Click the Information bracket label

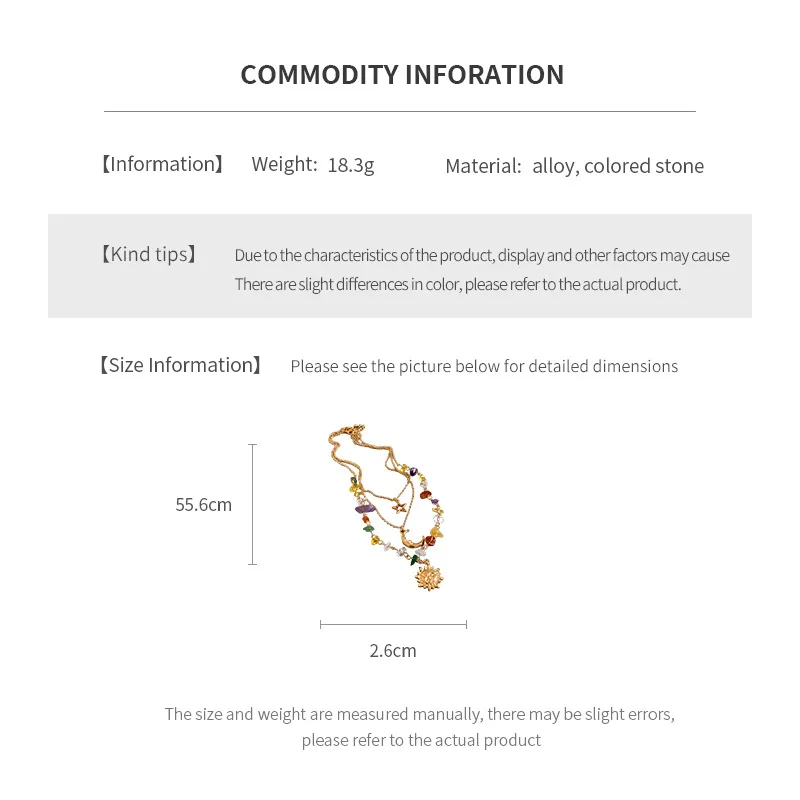162,164
